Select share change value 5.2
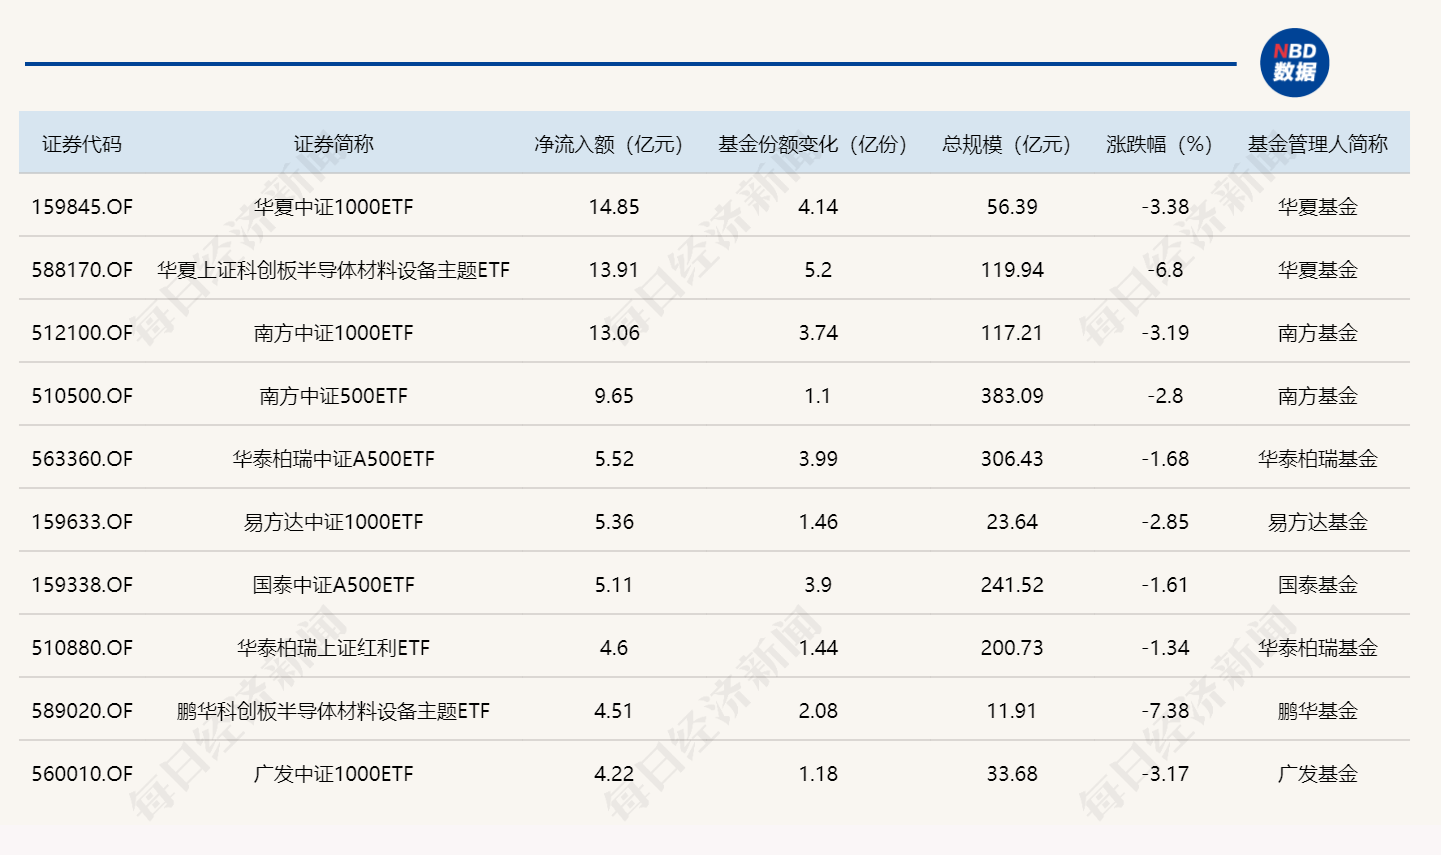 pyautogui.click(x=818, y=270)
